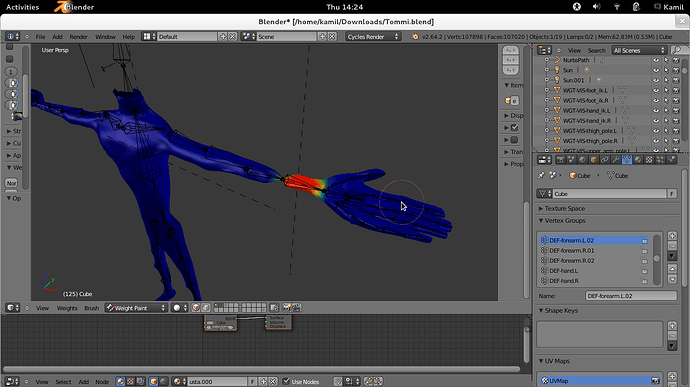690x387 pixels.
Task: Open Cycles Render engine dropdown
Action: [373, 37]
